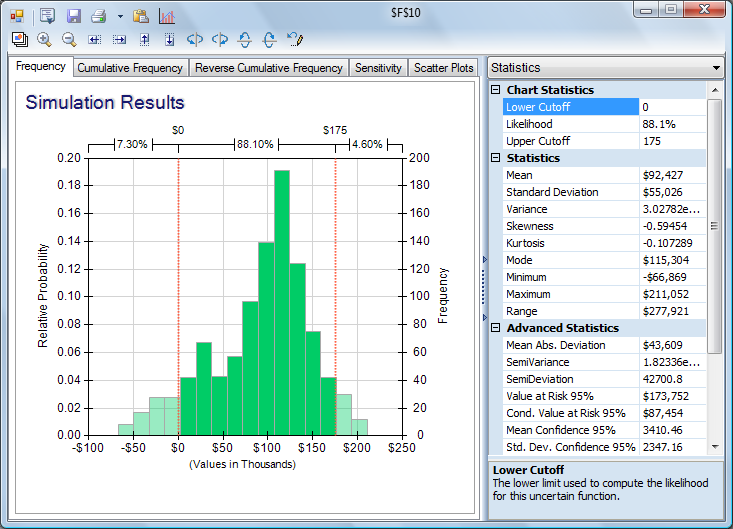Image resolution: width=733 pixels, height=529 pixels.
Task: Click the clipboard copy icon
Action: tap(141, 16)
